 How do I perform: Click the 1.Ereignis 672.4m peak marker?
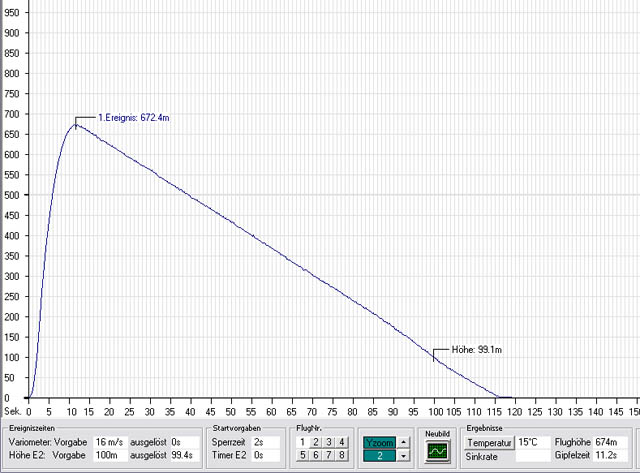tap(76, 124)
